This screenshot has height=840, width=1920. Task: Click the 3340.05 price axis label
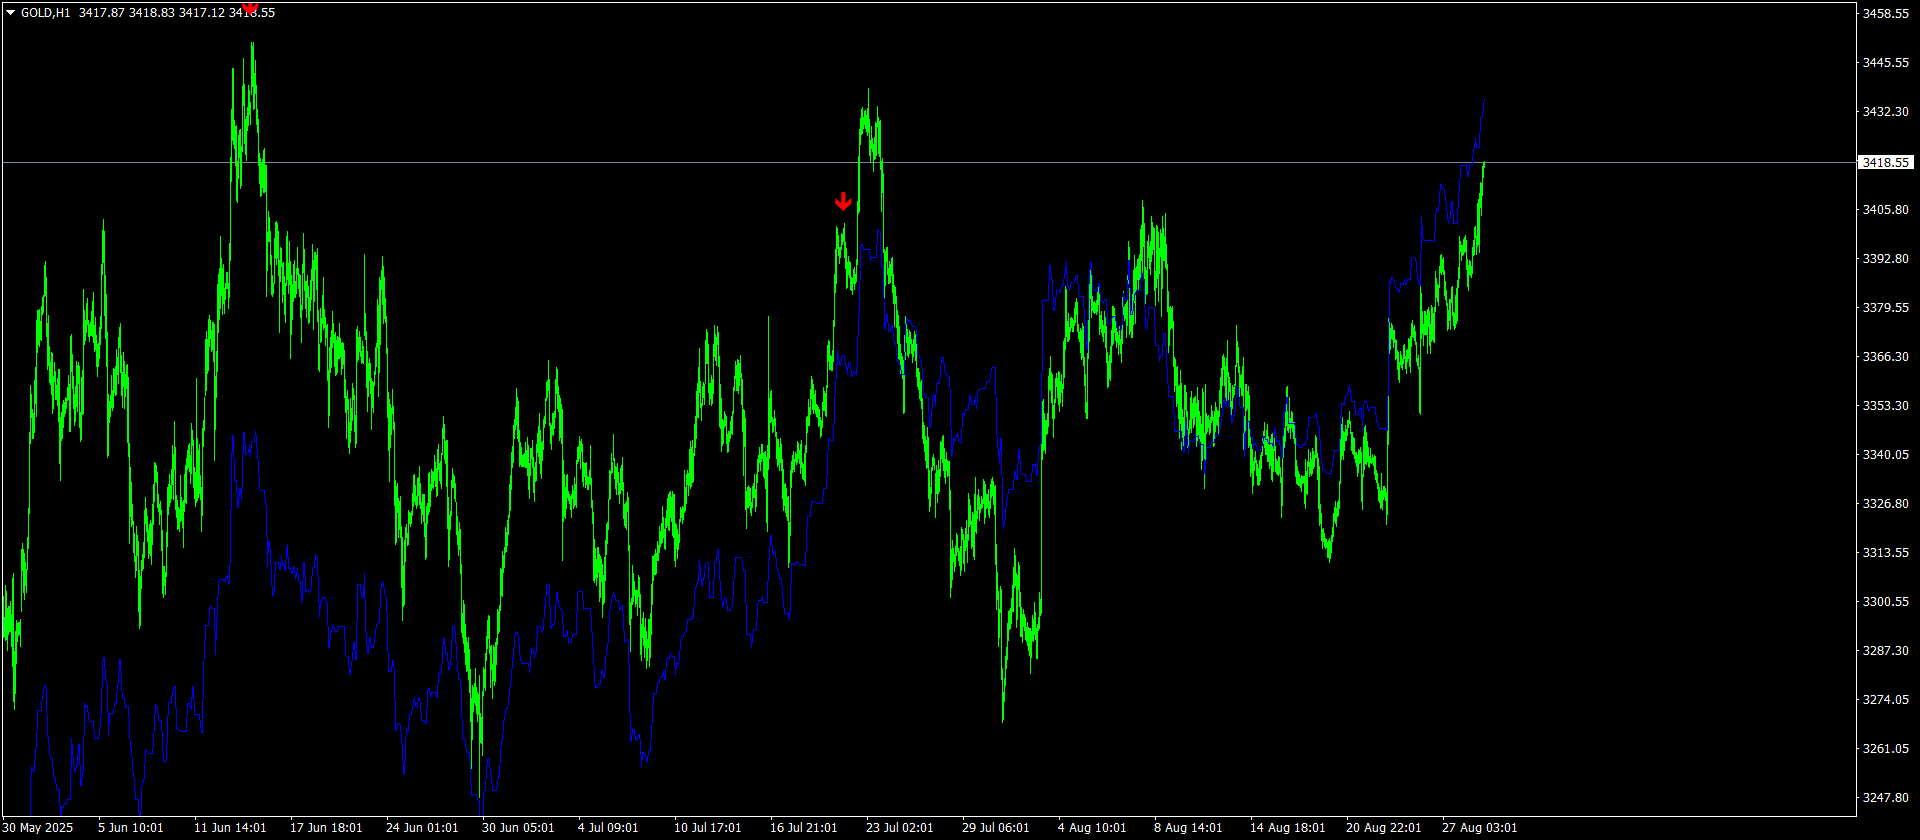point(1885,455)
